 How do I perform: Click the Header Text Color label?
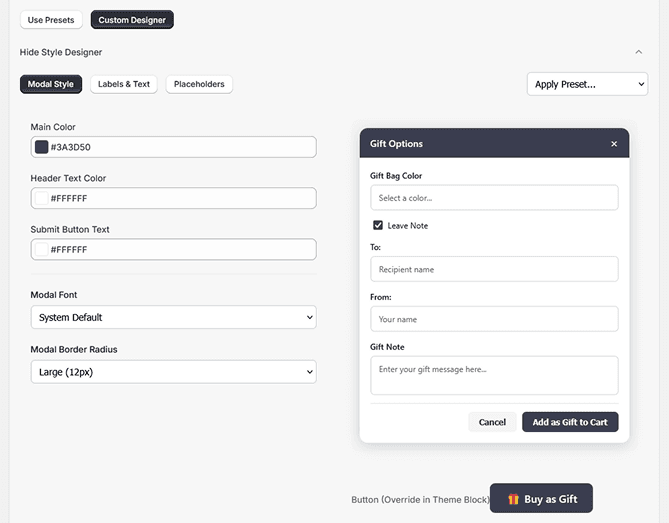pyautogui.click(x=68, y=178)
